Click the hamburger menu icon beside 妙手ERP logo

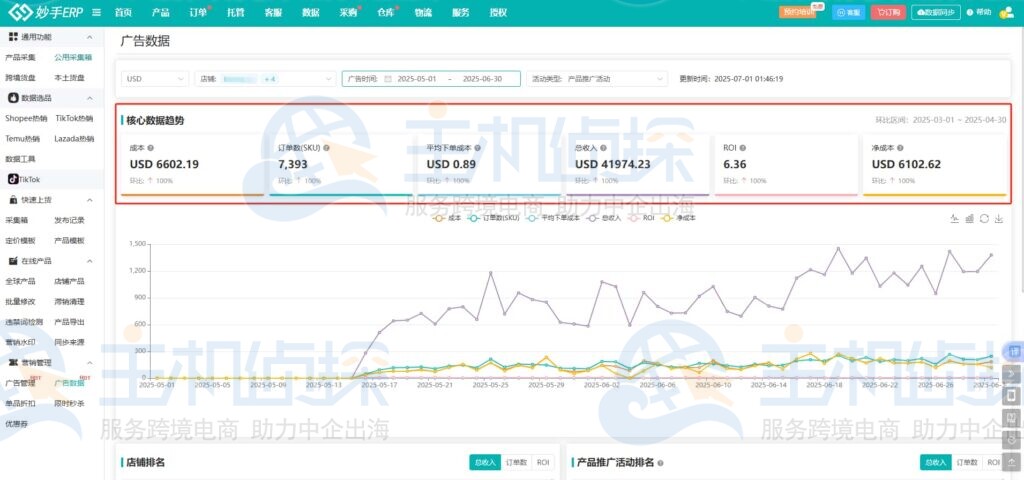point(96,12)
